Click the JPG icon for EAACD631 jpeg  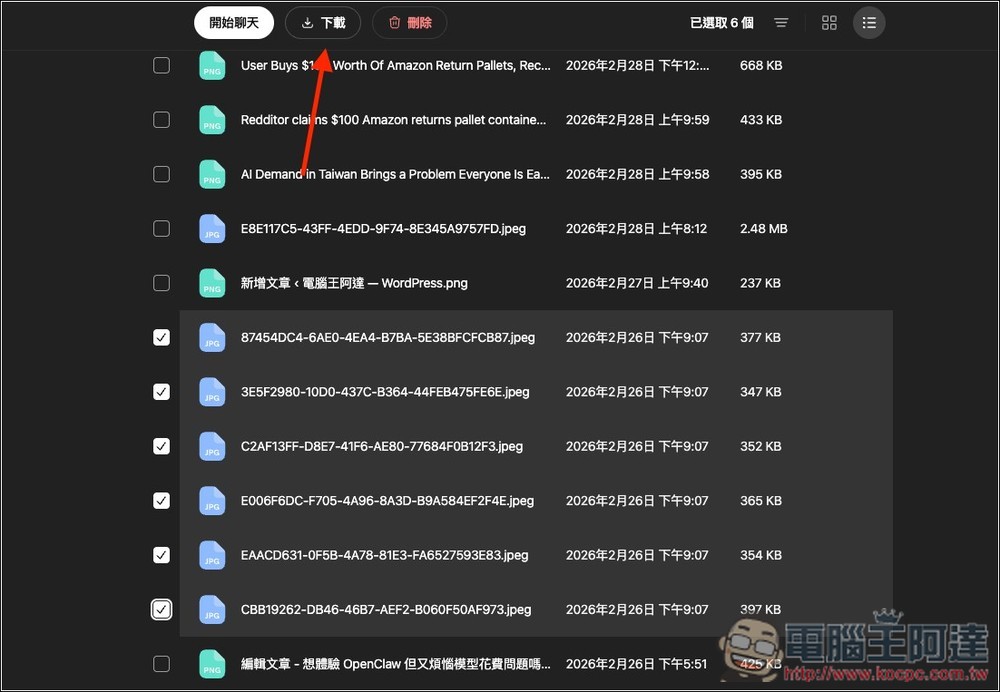212,555
